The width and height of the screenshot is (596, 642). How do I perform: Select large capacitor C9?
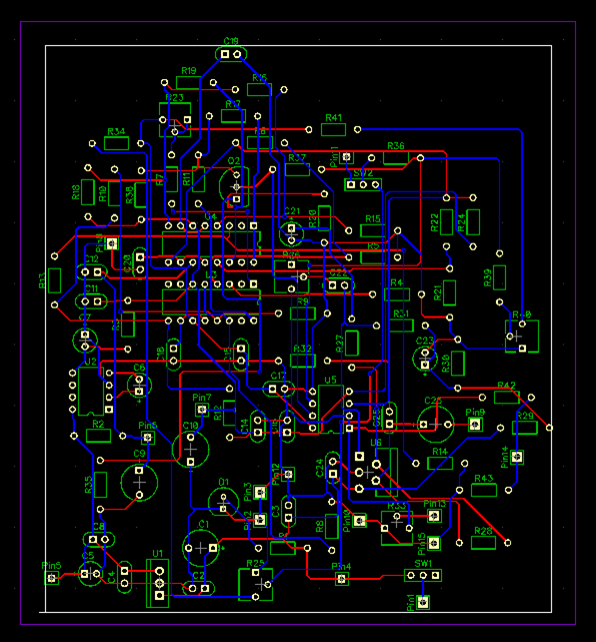tap(139, 483)
